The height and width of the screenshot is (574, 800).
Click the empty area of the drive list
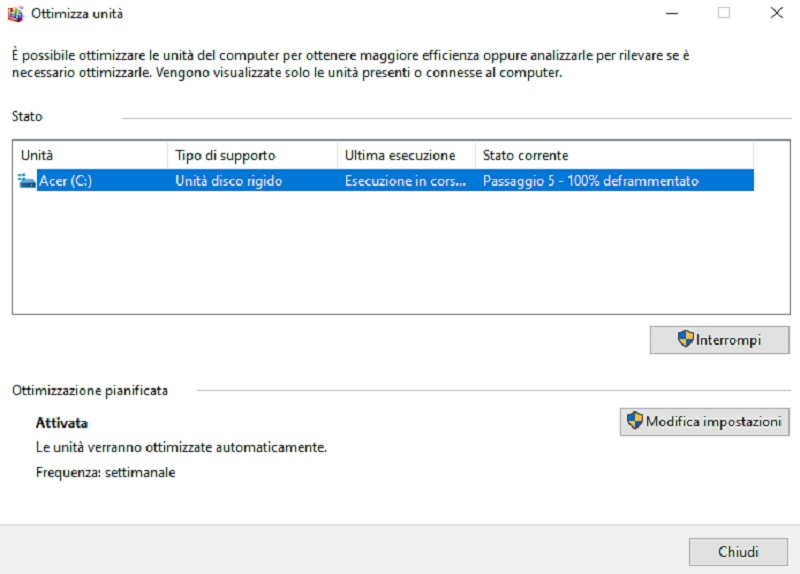point(380,260)
